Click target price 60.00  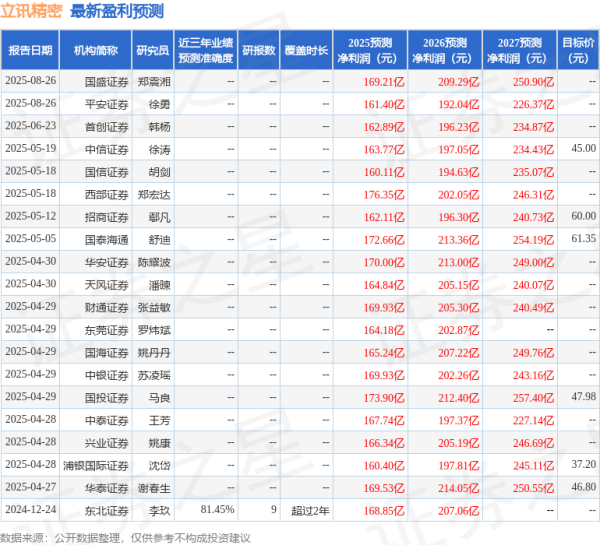tap(584, 216)
